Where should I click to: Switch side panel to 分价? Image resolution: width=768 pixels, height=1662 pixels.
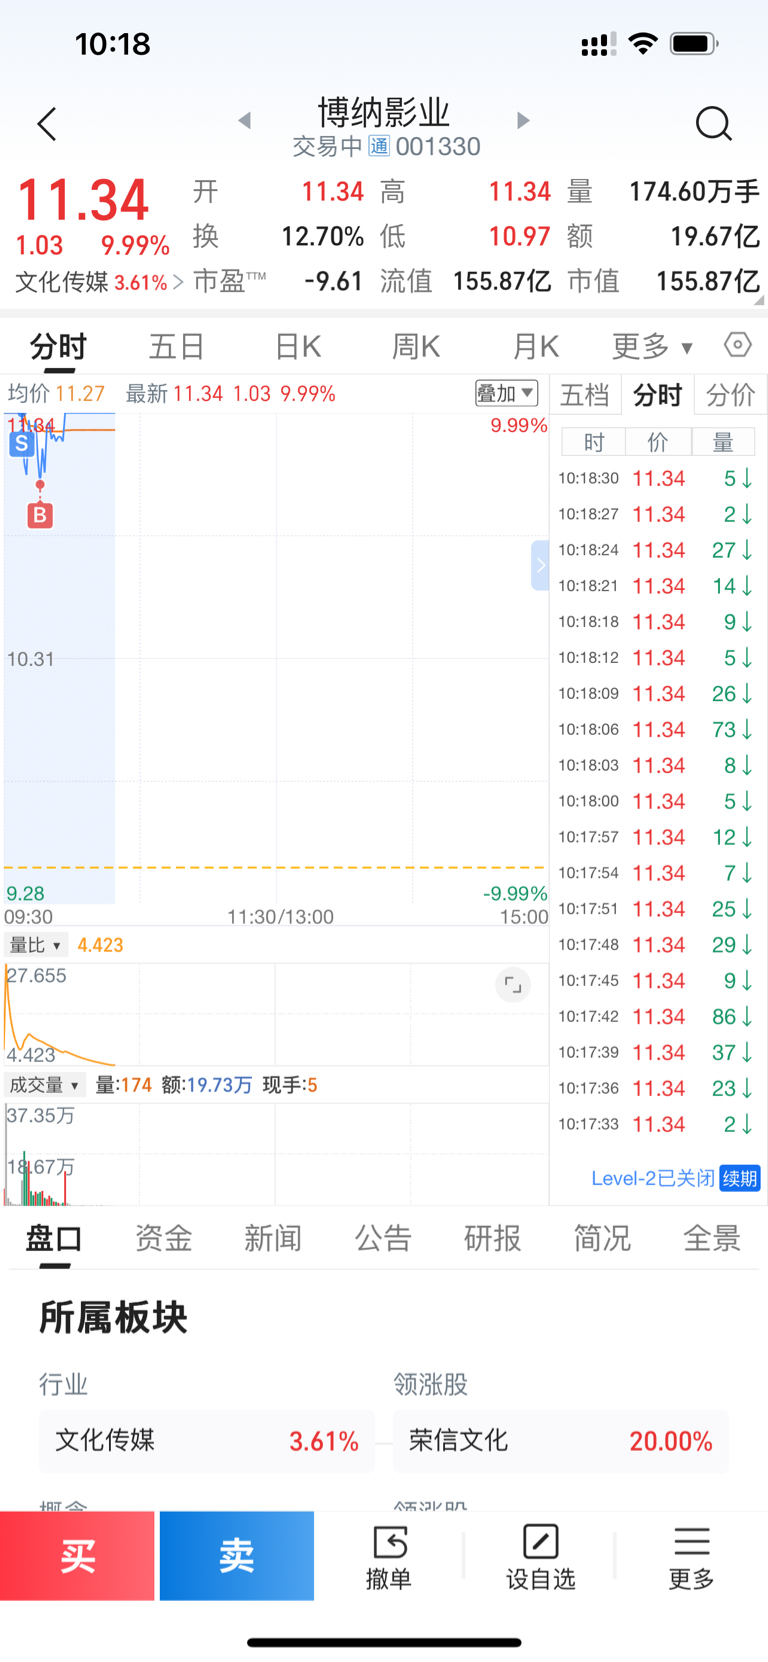(731, 395)
